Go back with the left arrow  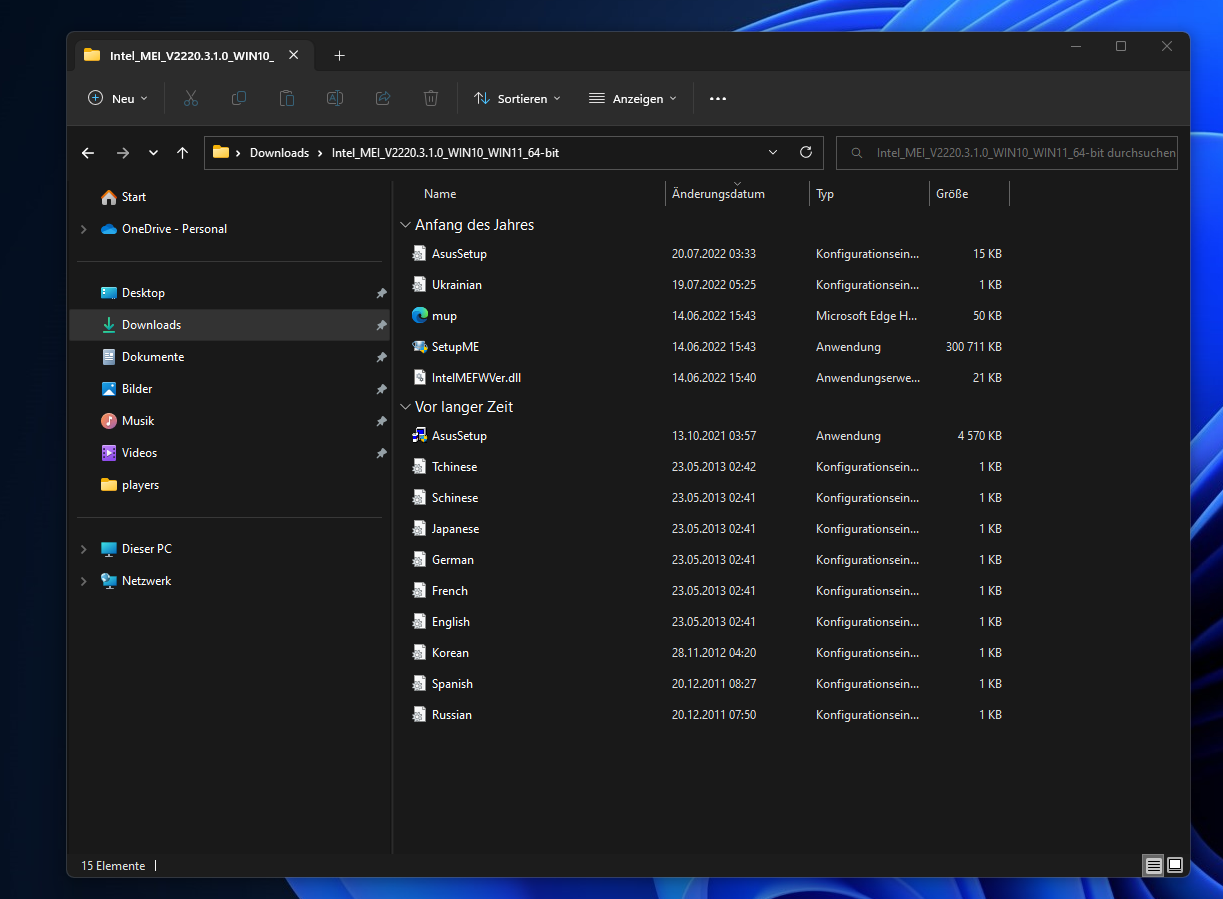(88, 153)
